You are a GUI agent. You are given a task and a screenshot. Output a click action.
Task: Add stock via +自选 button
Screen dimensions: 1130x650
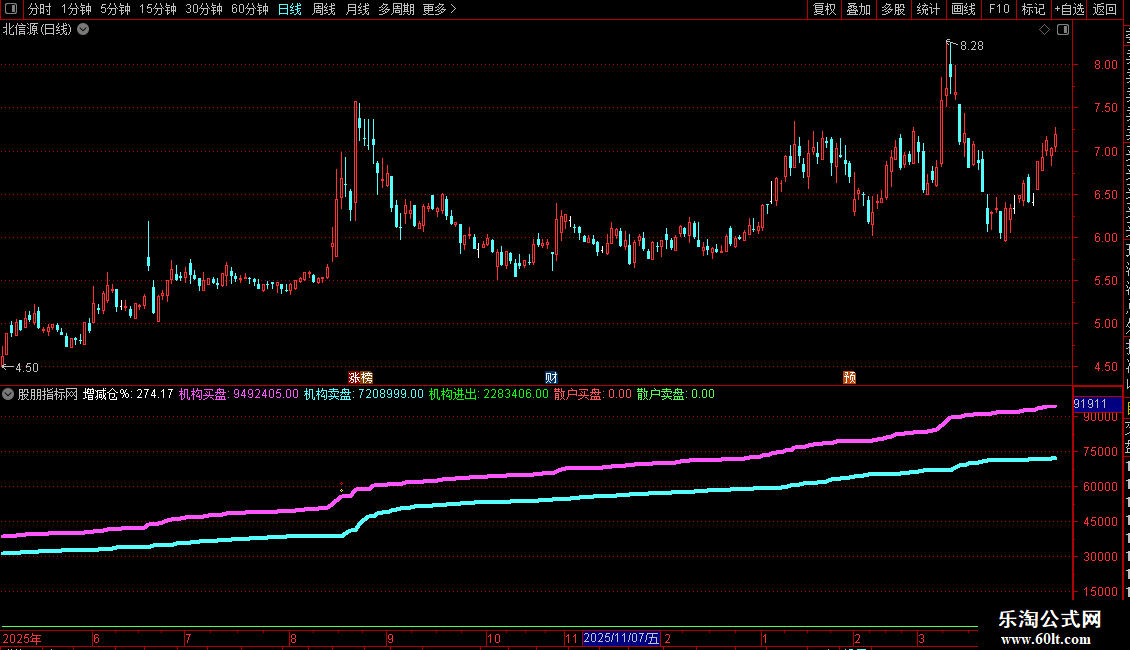click(x=1069, y=9)
